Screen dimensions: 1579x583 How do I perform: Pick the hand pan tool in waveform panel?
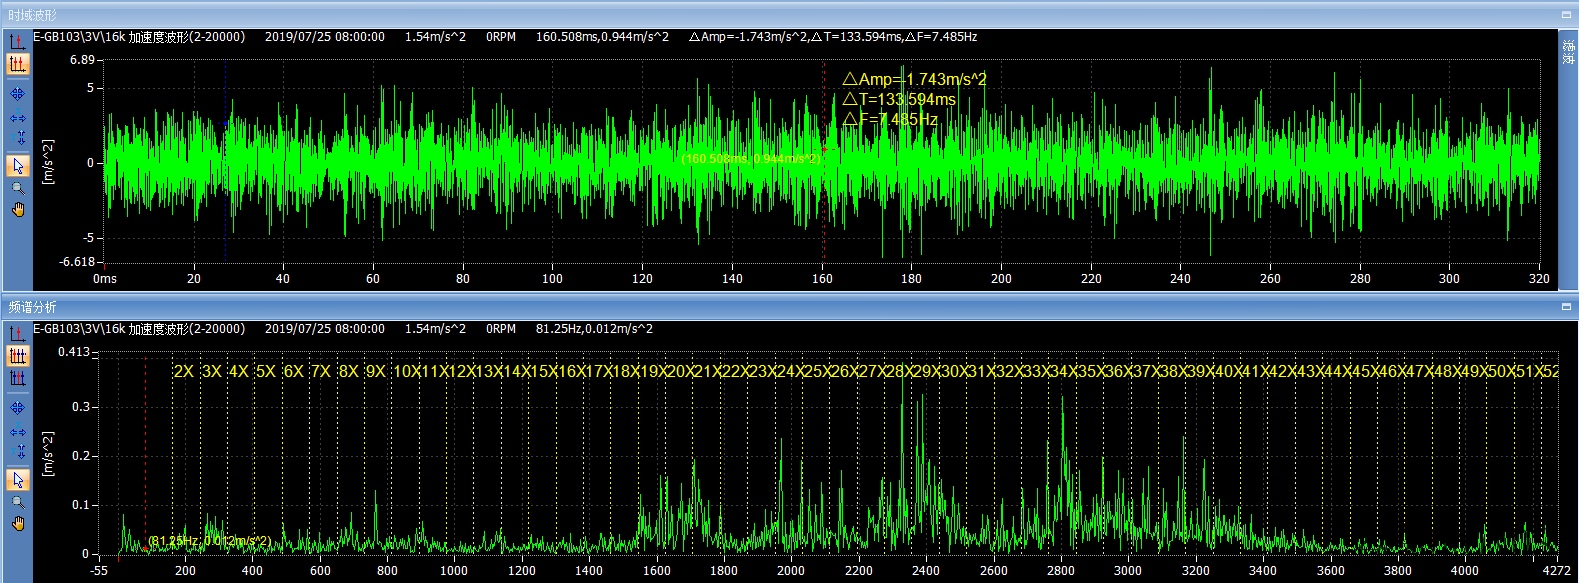[17, 209]
